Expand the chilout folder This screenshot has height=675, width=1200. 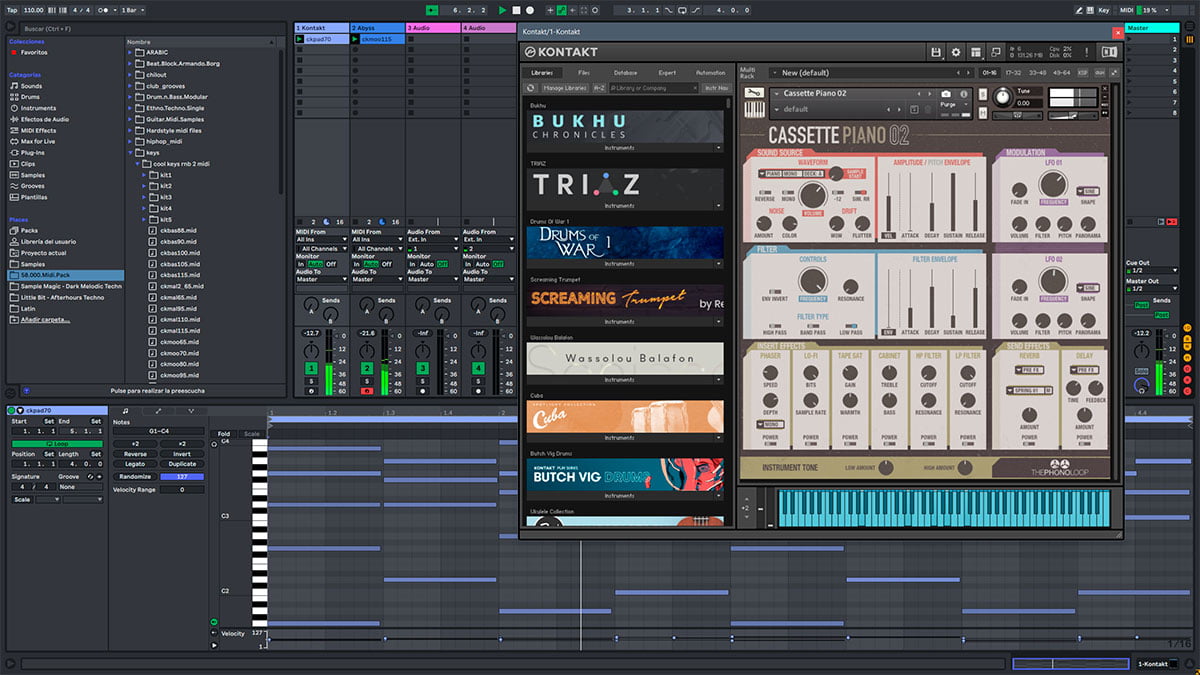click(131, 74)
